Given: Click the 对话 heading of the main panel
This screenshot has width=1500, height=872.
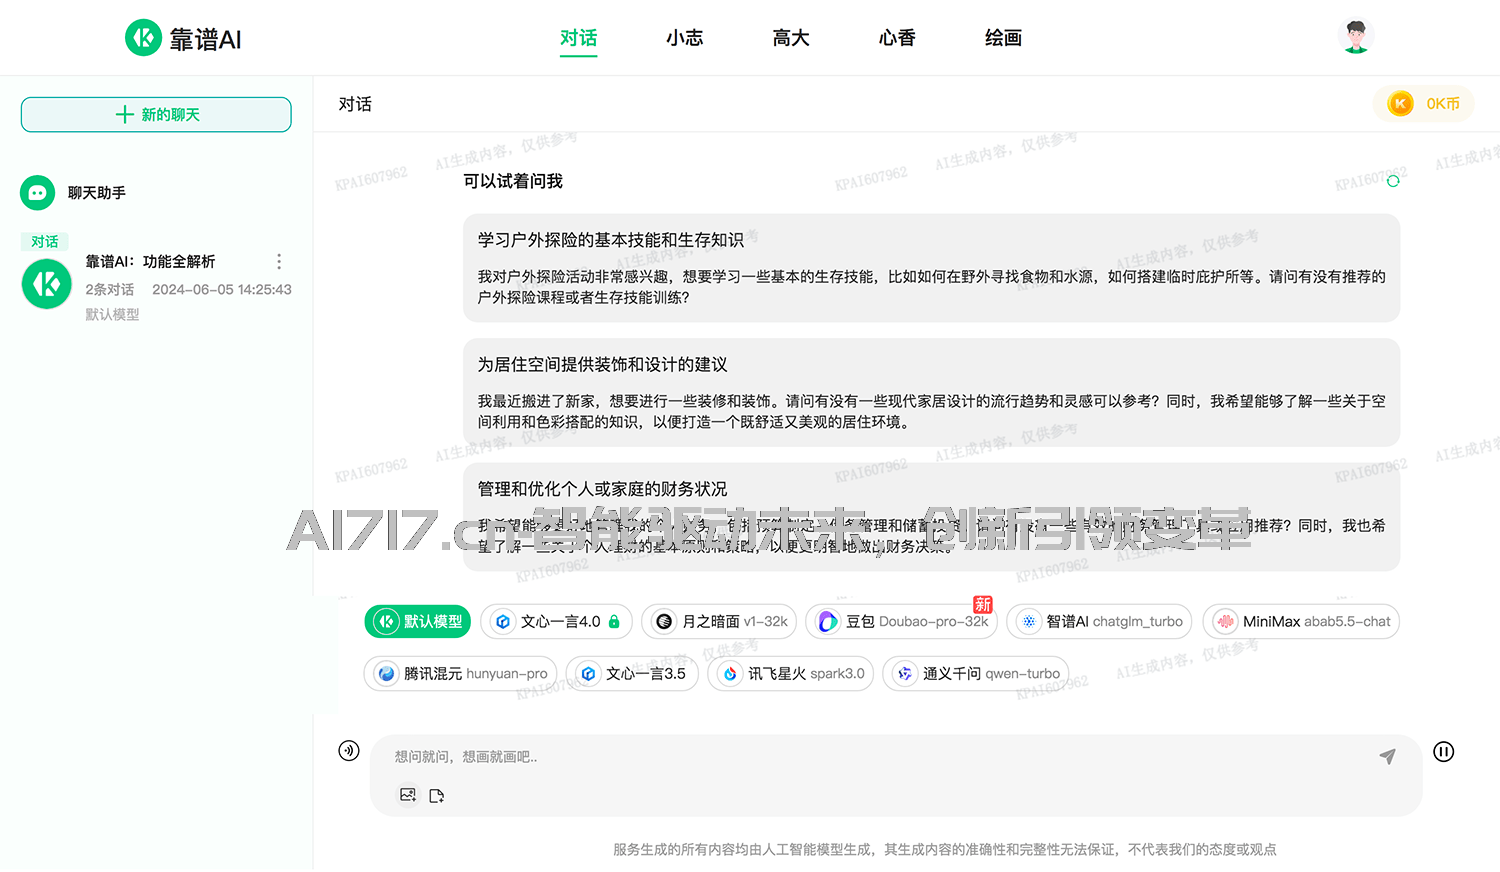Looking at the screenshot, I should (x=355, y=104).
